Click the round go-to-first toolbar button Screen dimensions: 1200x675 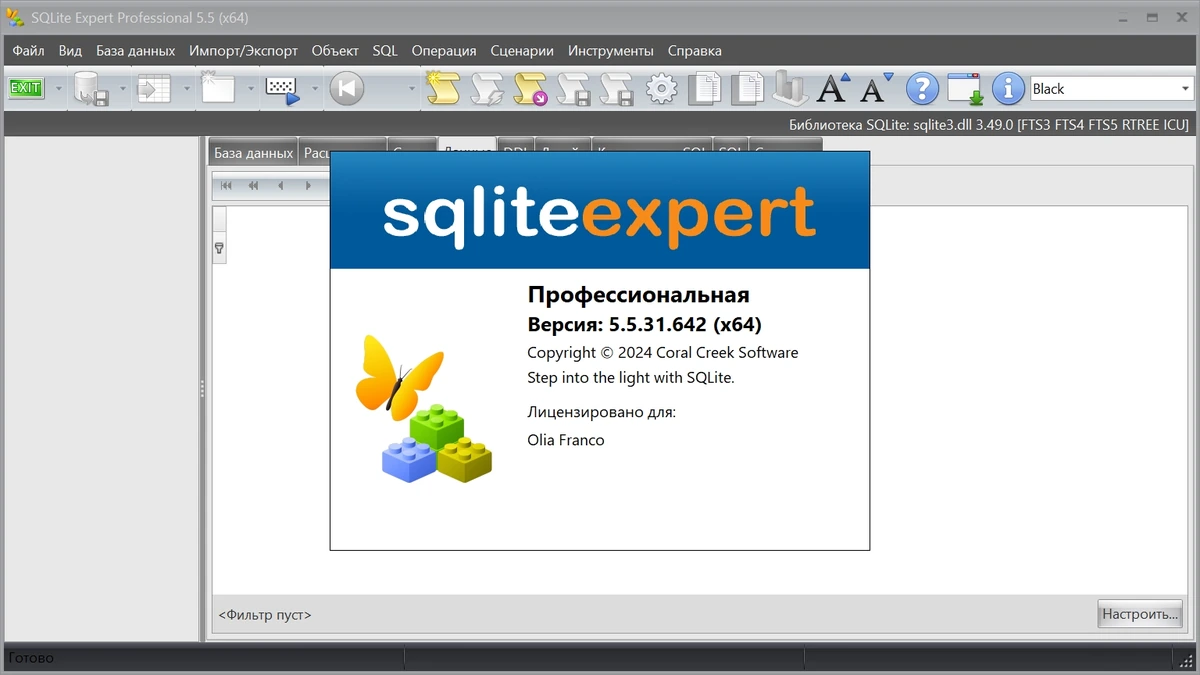click(346, 89)
